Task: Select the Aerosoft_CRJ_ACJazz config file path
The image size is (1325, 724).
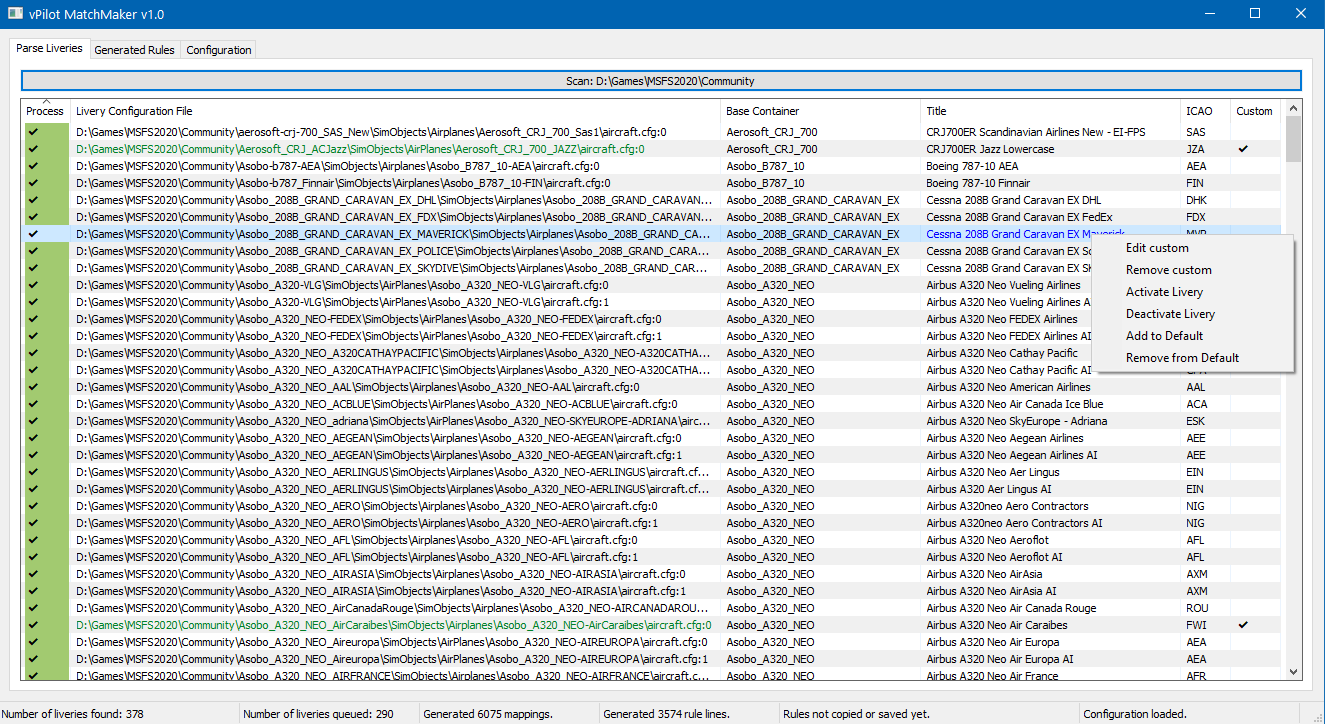Action: 360,149
